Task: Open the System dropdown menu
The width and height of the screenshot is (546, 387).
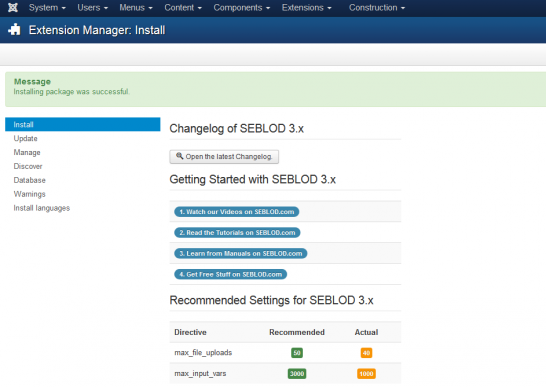Action: (x=47, y=8)
